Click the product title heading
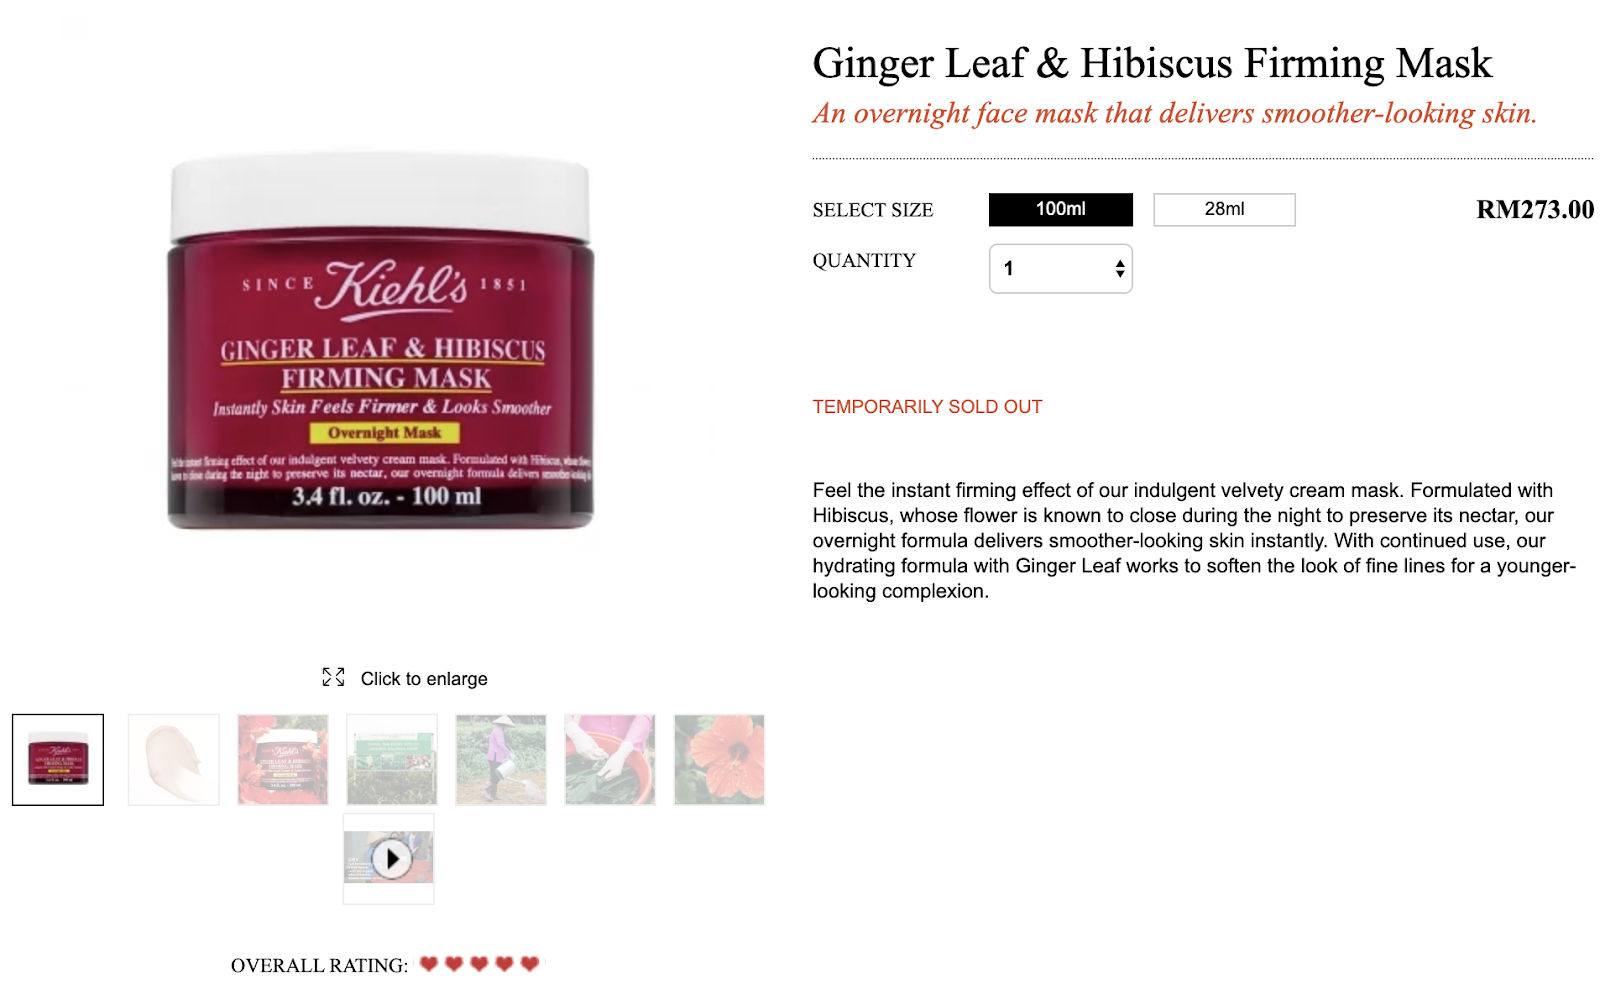This screenshot has width=1600, height=984. pos(1152,63)
